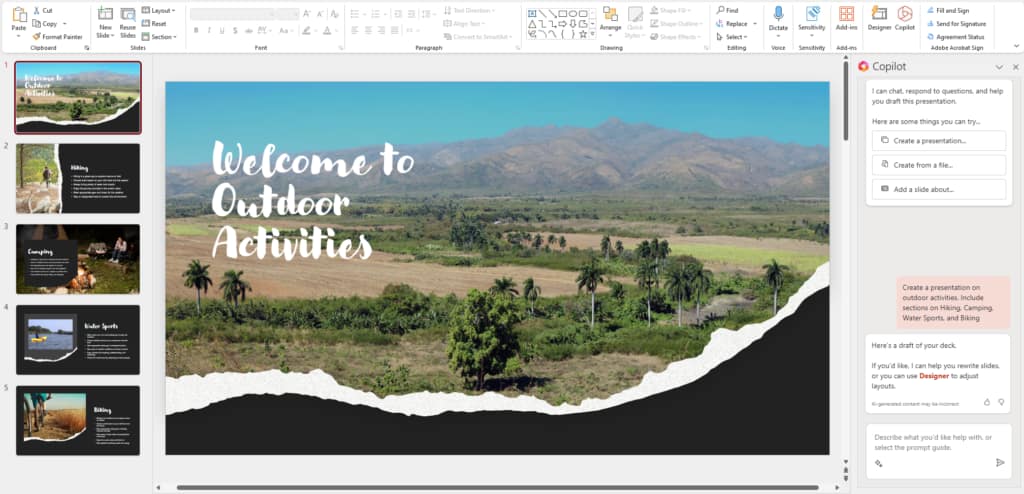The image size is (1024, 494).
Task: Click the Reset slide button
Action: [154, 24]
